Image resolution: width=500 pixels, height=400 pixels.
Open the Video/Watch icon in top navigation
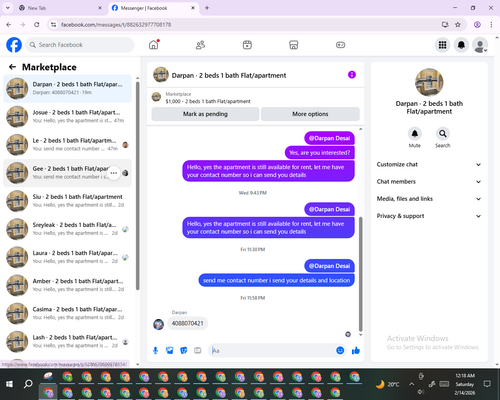tap(247, 45)
